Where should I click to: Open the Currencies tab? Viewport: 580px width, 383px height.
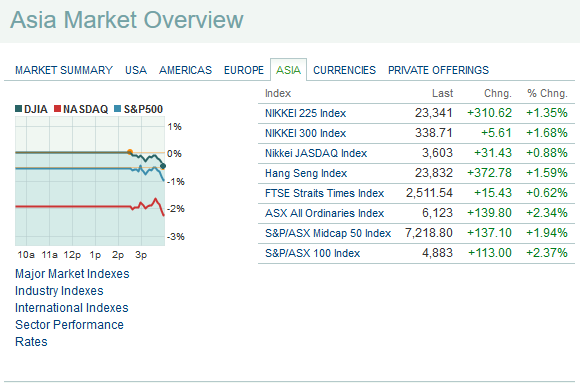pyautogui.click(x=344, y=70)
